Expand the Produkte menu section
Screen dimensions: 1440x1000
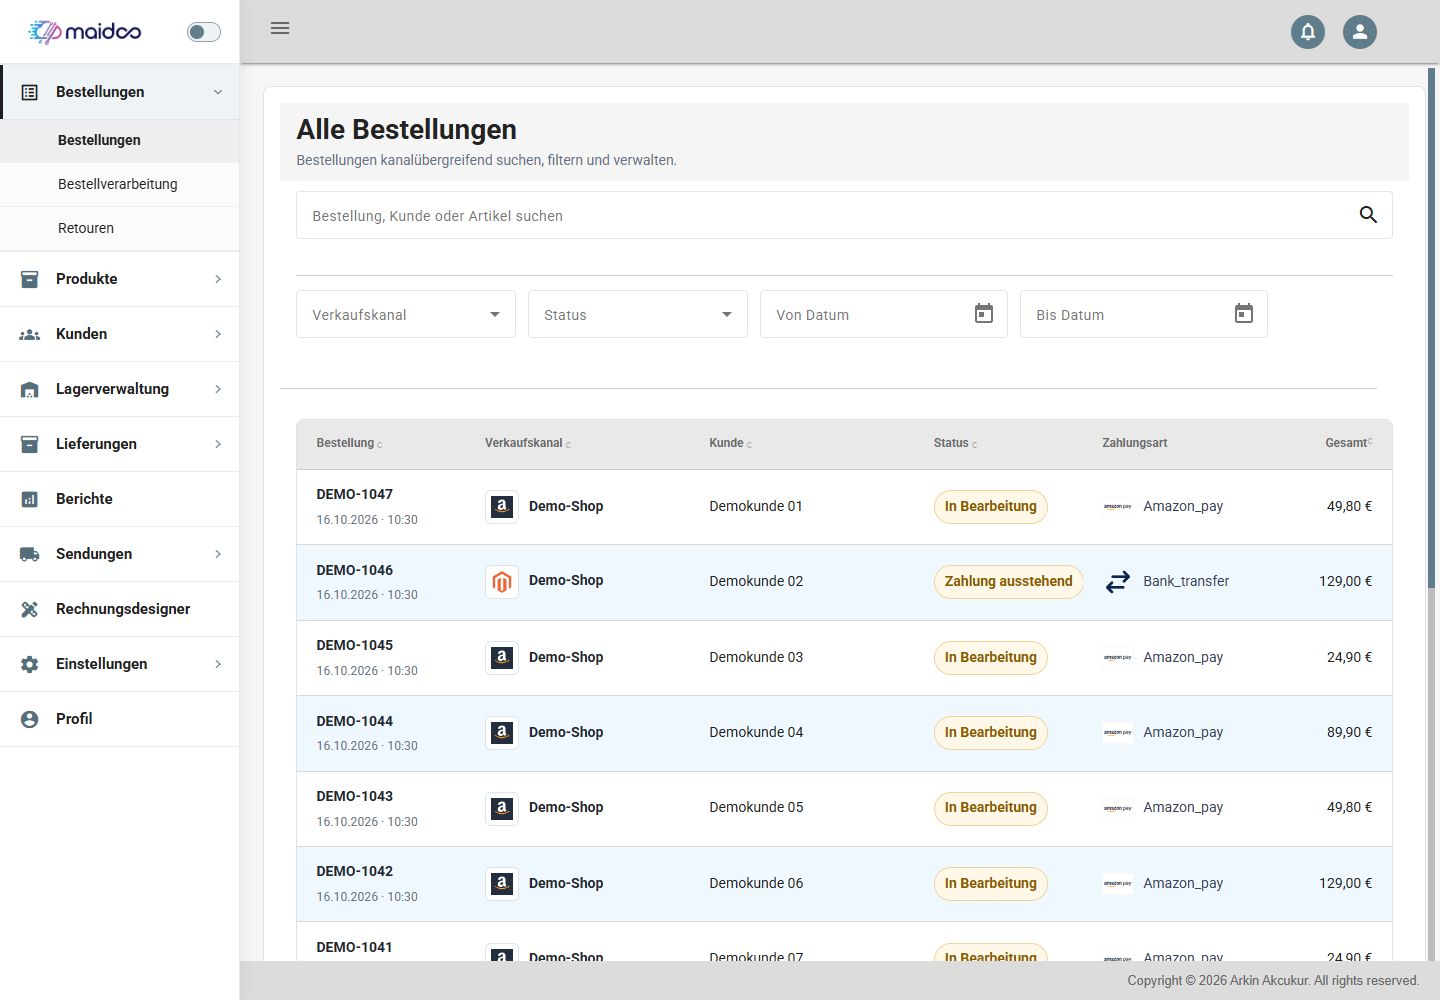point(120,279)
